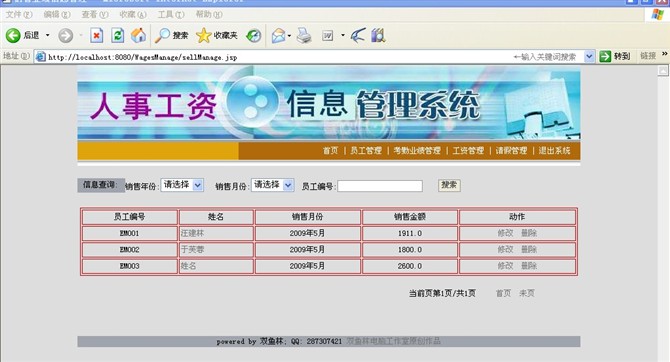The image size is (670, 362).
Task: Click the page icon in address bar
Action: pyautogui.click(x=41, y=56)
